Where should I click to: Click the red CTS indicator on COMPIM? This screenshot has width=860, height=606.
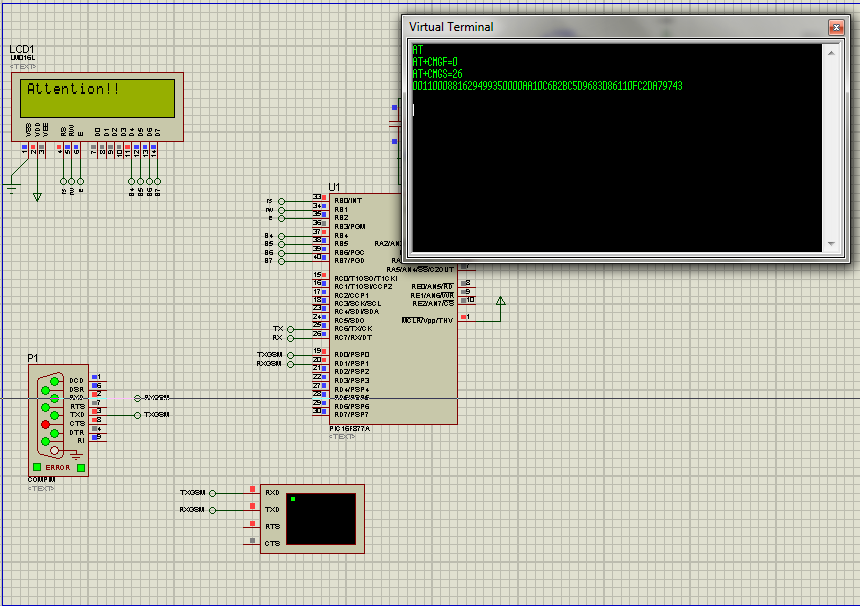[x=44, y=424]
